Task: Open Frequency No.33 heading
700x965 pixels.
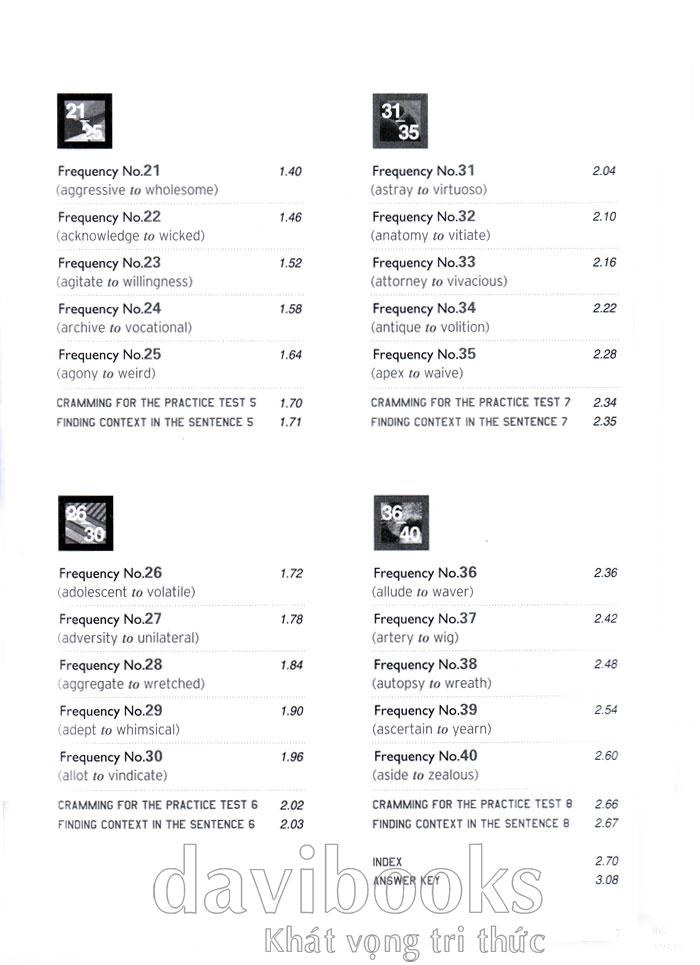Action: click(424, 263)
